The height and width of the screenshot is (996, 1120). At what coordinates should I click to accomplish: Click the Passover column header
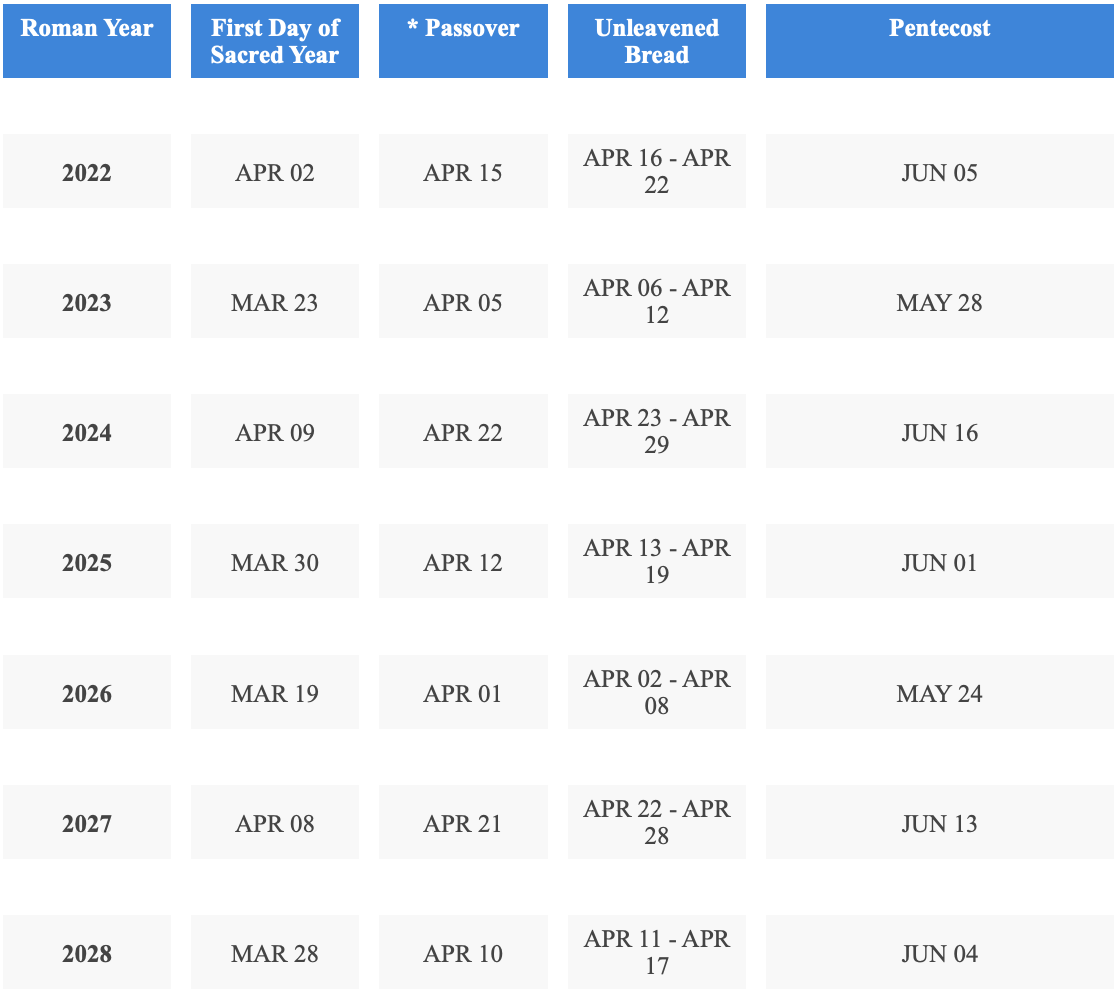tap(463, 41)
